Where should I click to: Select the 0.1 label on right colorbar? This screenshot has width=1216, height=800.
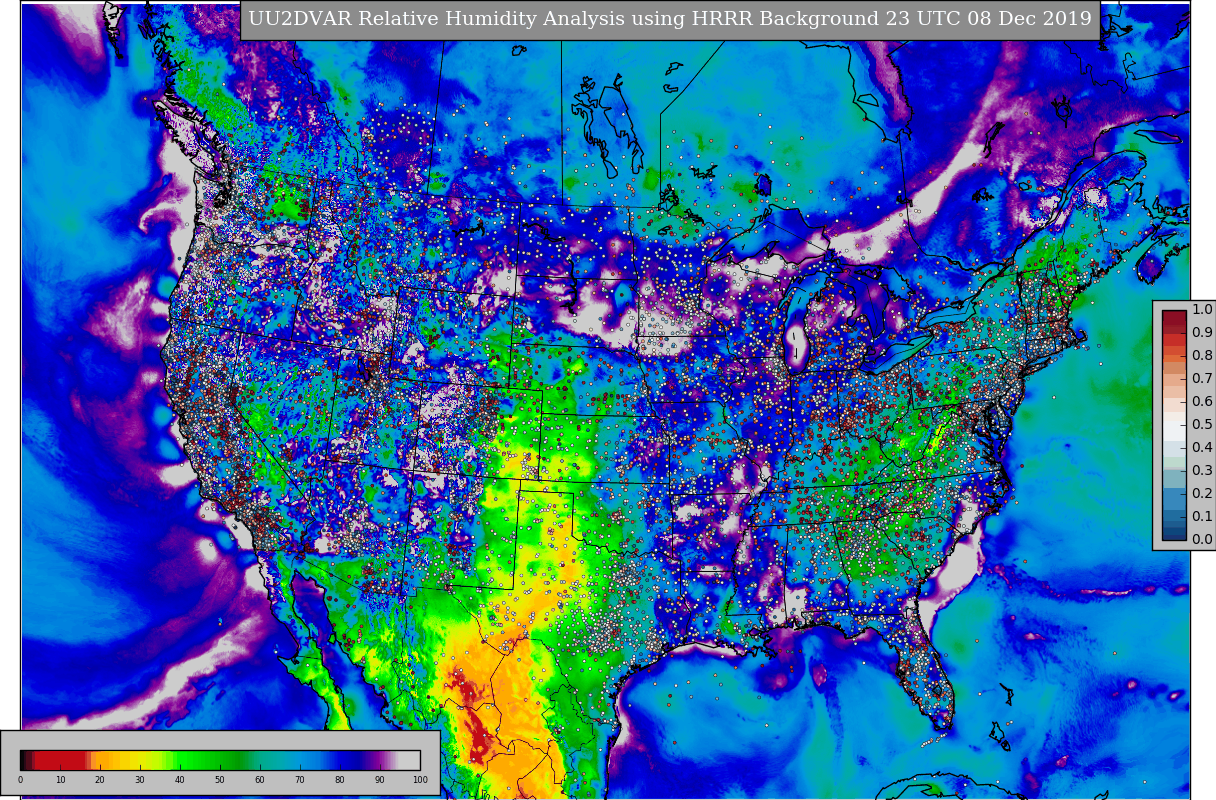click(1202, 517)
